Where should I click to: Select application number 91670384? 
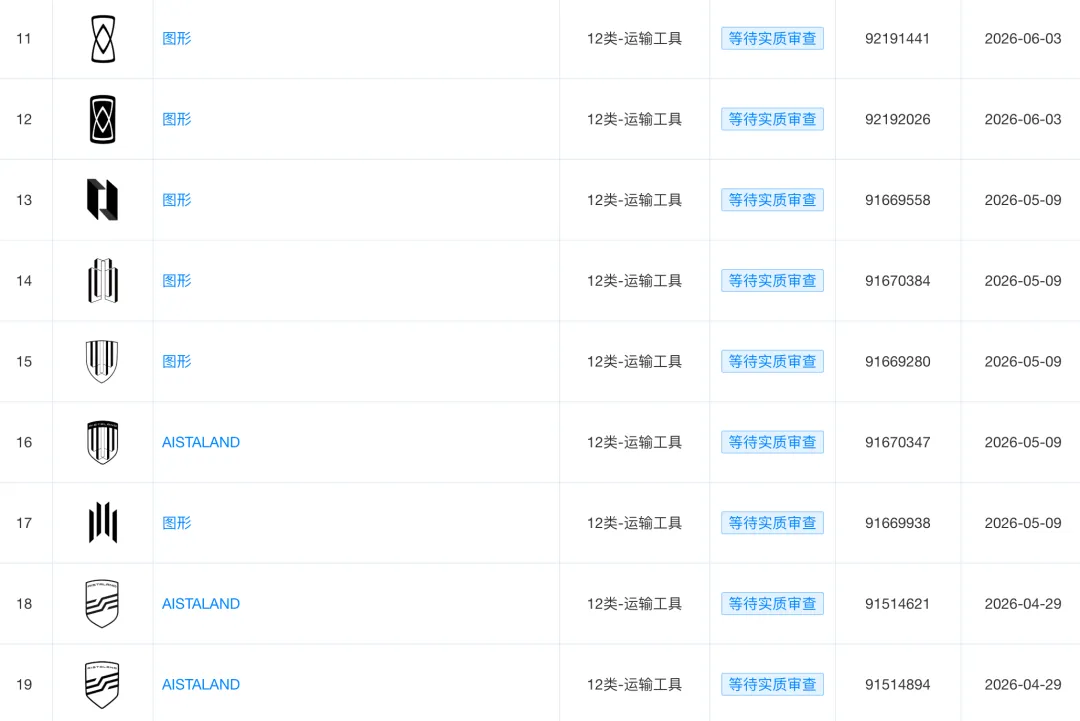click(x=897, y=280)
